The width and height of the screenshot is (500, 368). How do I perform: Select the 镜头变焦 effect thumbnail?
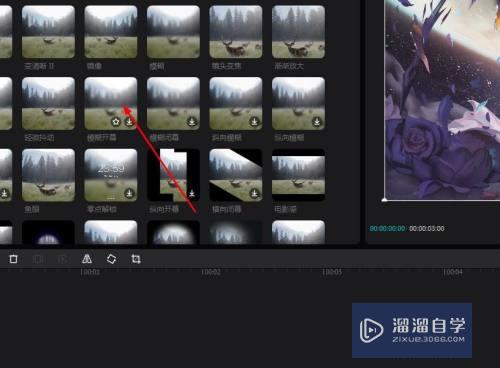point(236,32)
